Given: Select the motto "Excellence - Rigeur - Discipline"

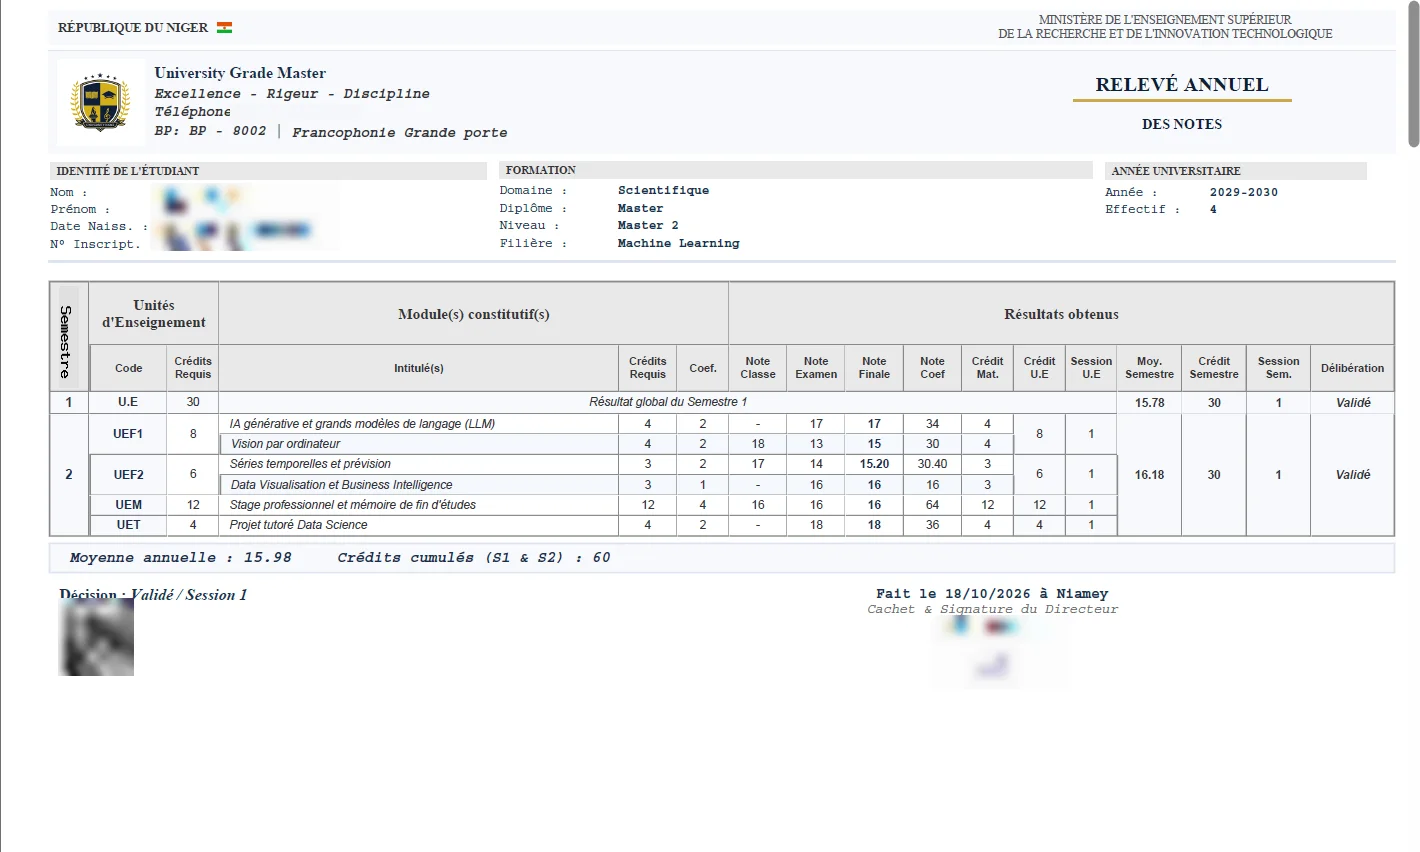Looking at the screenshot, I should 292,94.
